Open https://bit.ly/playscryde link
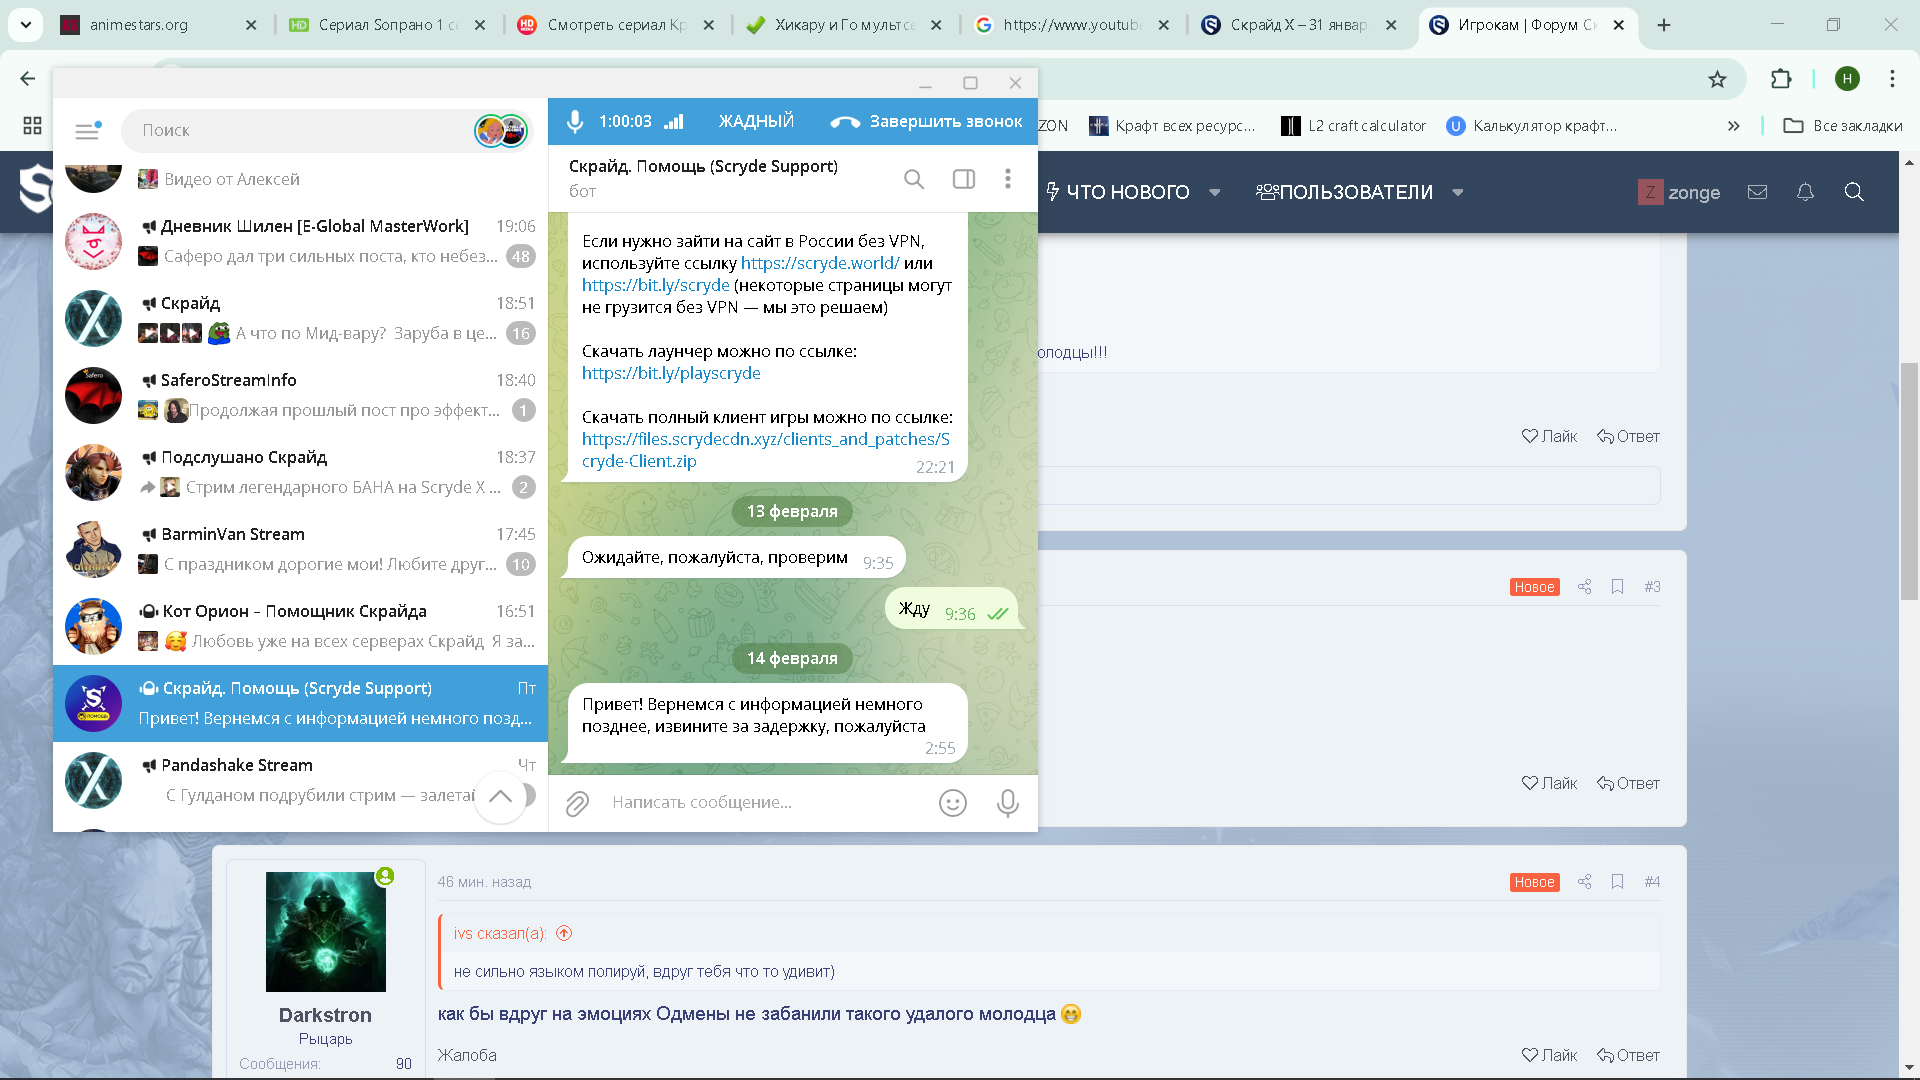Image resolution: width=1920 pixels, height=1080 pixels. [671, 373]
